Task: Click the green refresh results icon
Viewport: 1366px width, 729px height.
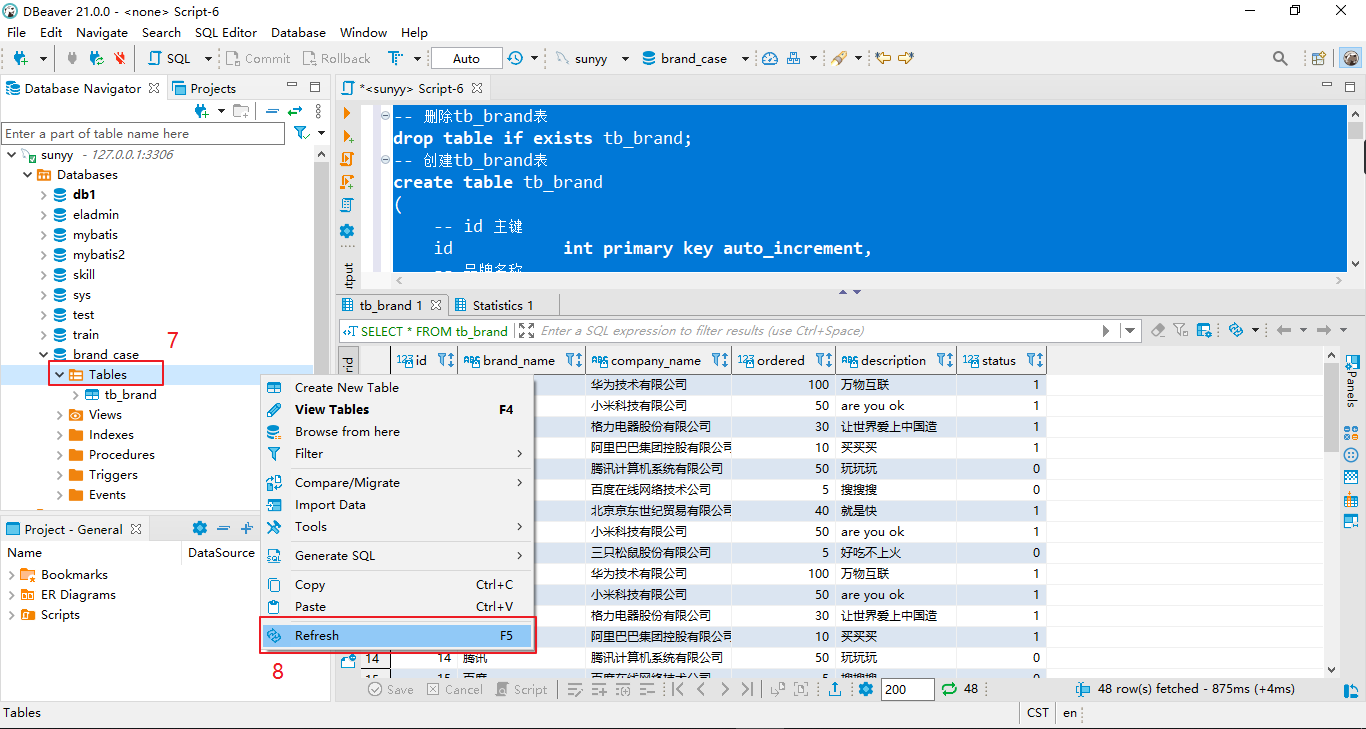Action: click(x=950, y=689)
